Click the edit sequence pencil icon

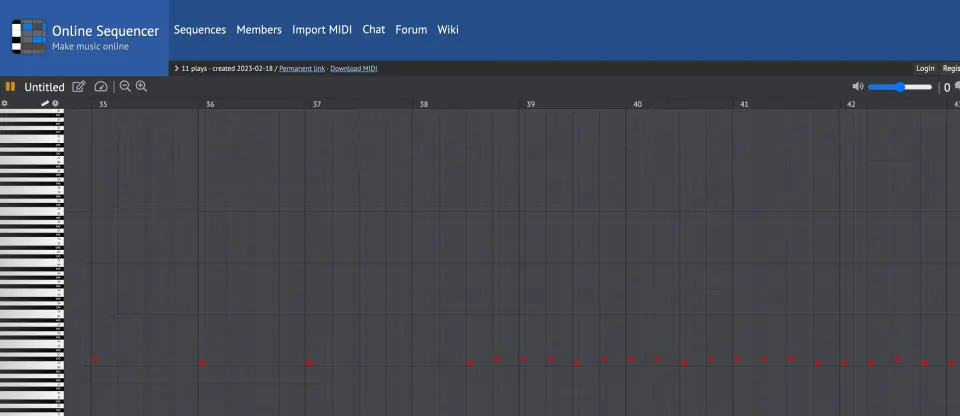pyautogui.click(x=79, y=86)
